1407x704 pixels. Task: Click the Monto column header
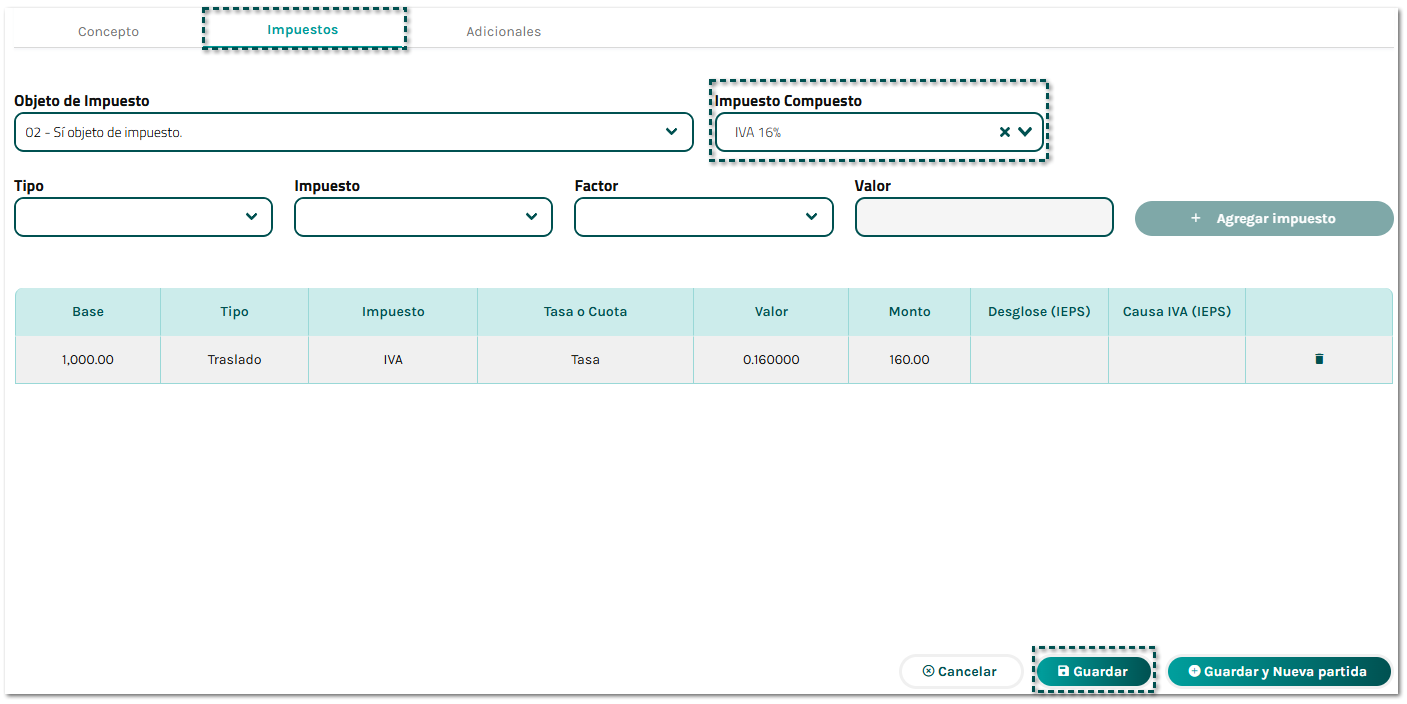pyautogui.click(x=909, y=312)
